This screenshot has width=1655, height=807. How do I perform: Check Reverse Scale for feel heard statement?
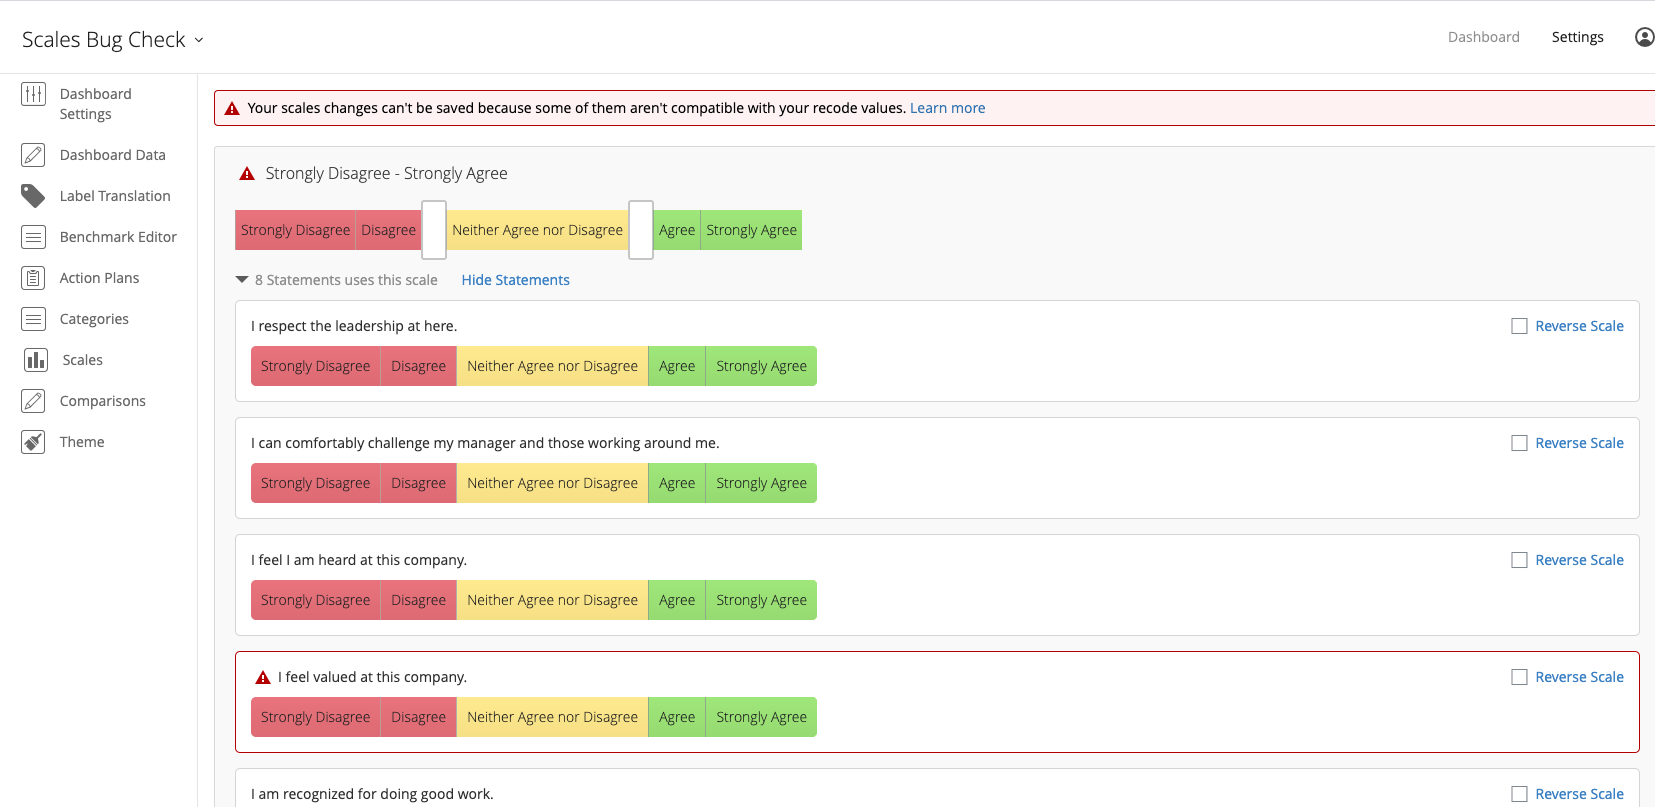point(1519,560)
